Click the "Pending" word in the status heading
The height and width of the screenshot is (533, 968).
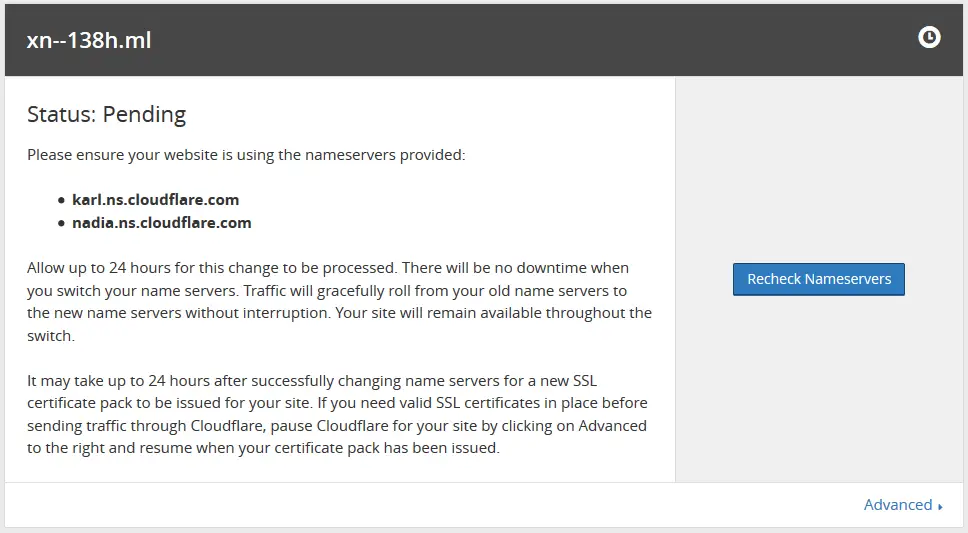tap(145, 115)
